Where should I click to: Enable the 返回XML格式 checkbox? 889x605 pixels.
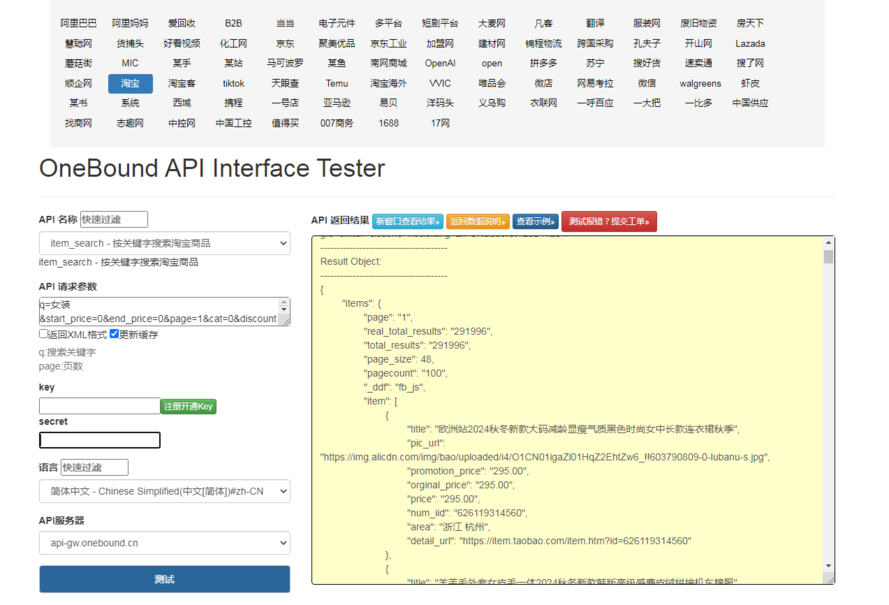44,334
